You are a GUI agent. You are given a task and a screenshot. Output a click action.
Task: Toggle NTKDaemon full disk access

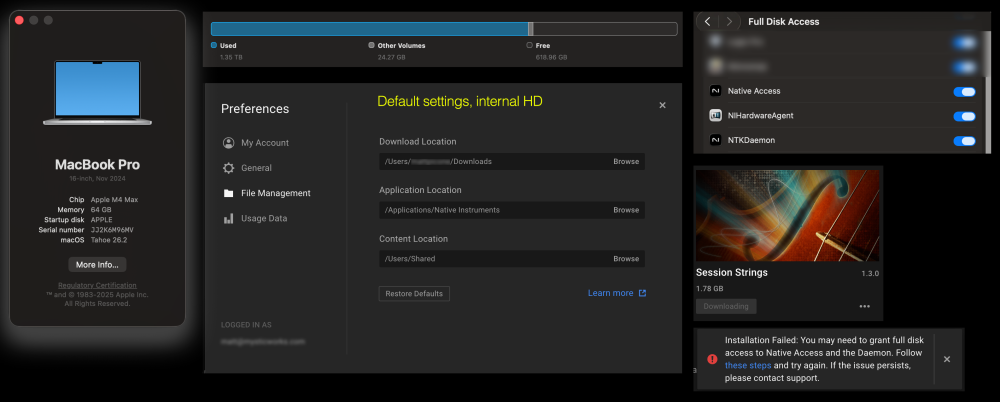[964, 140]
